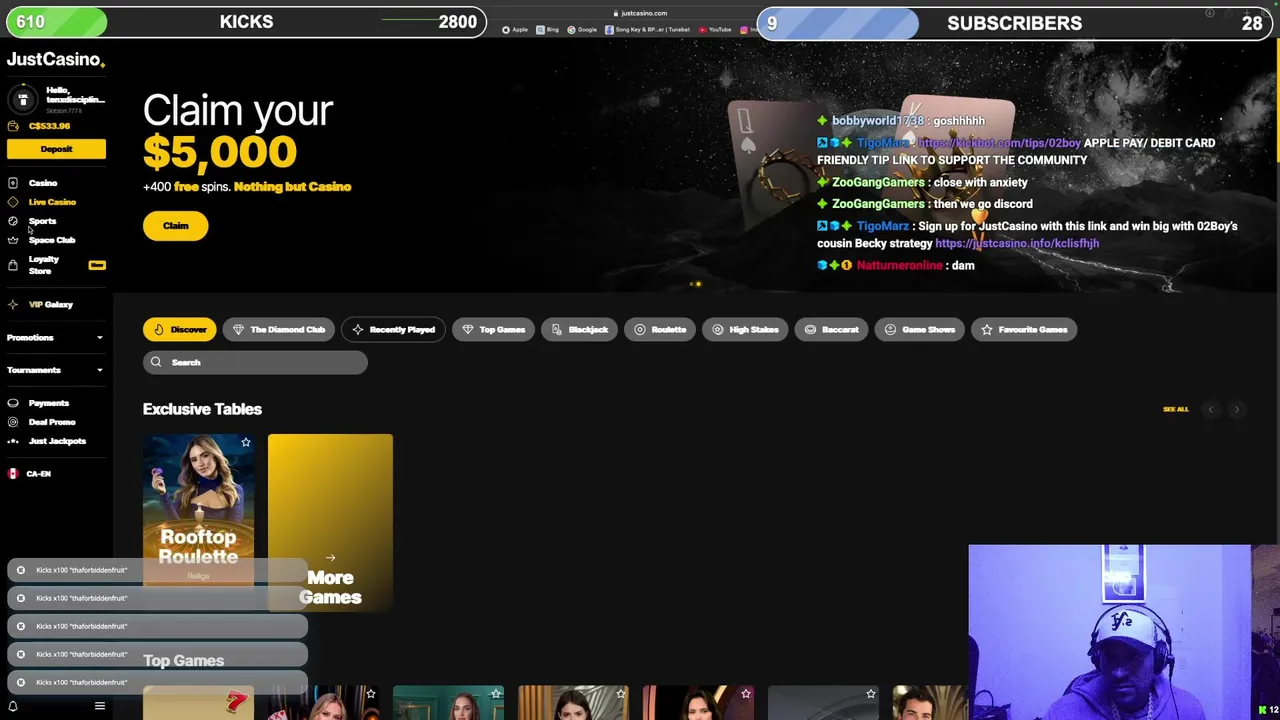Change the CA-EN language selector
The width and height of the screenshot is (1280, 720).
click(30, 474)
